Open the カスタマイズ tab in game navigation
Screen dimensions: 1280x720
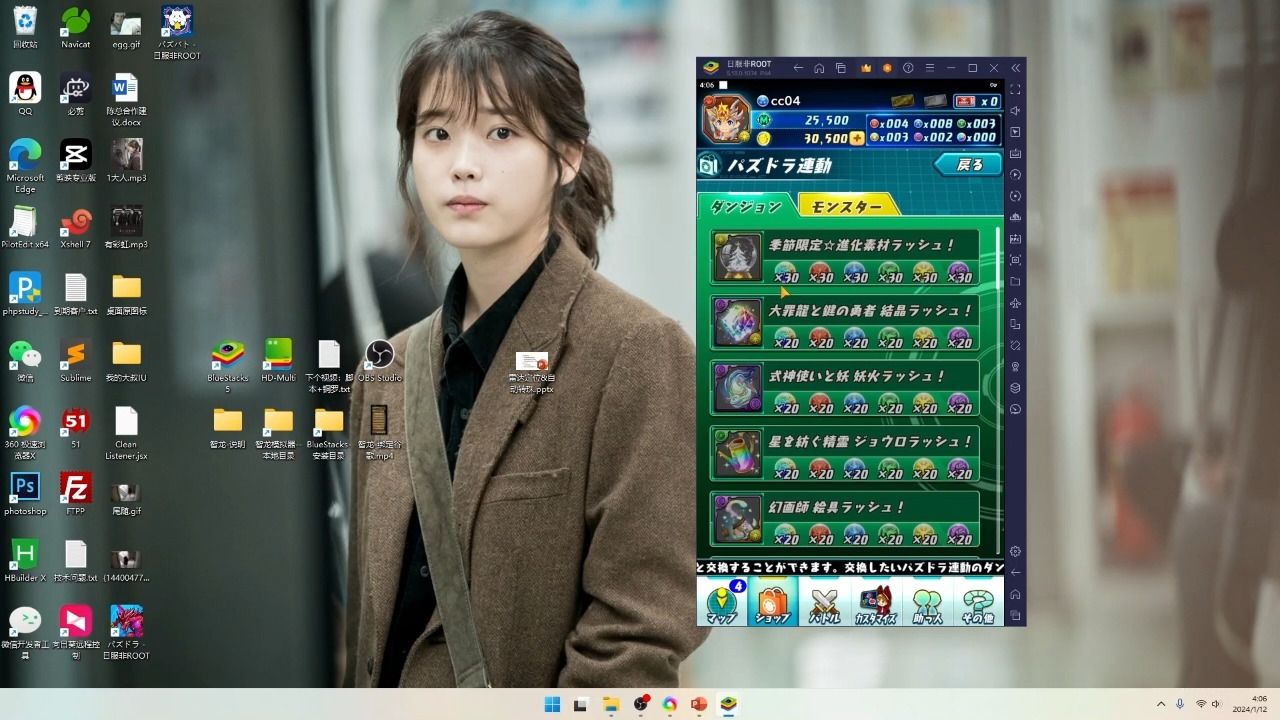[875, 603]
